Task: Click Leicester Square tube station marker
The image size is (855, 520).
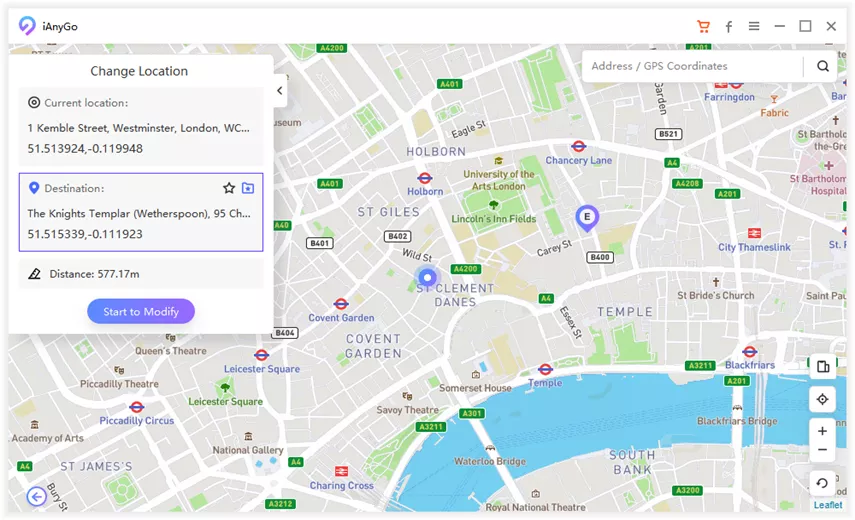Action: [262, 355]
